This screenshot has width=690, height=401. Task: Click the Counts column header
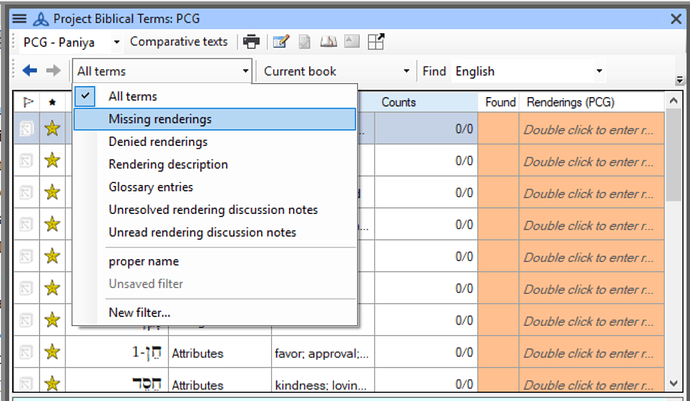398,102
